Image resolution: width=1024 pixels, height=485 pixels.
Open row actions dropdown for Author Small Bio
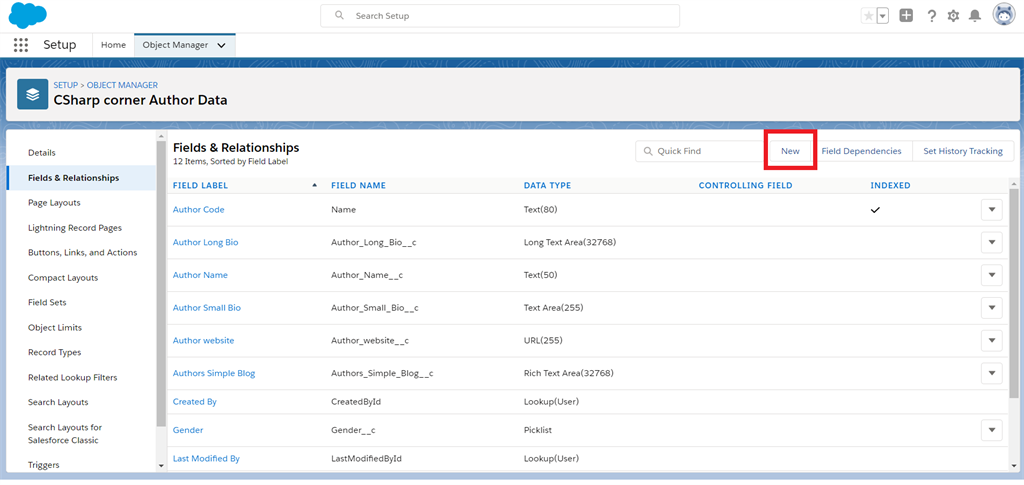pyautogui.click(x=991, y=307)
